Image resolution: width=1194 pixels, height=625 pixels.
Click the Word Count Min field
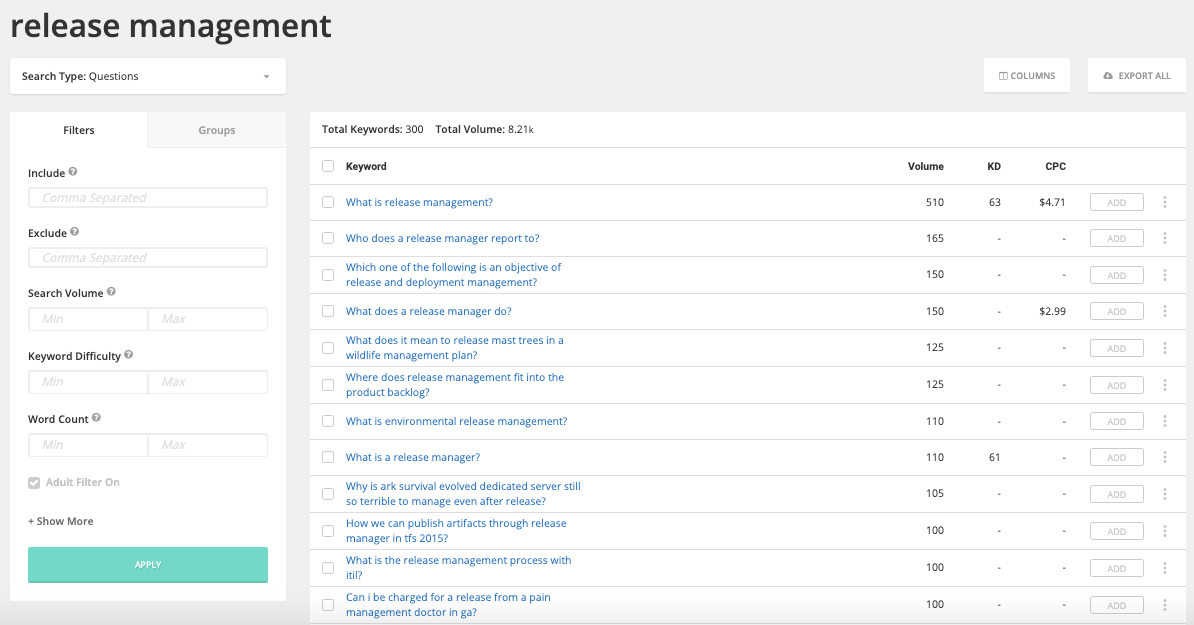pyautogui.click(x=88, y=445)
